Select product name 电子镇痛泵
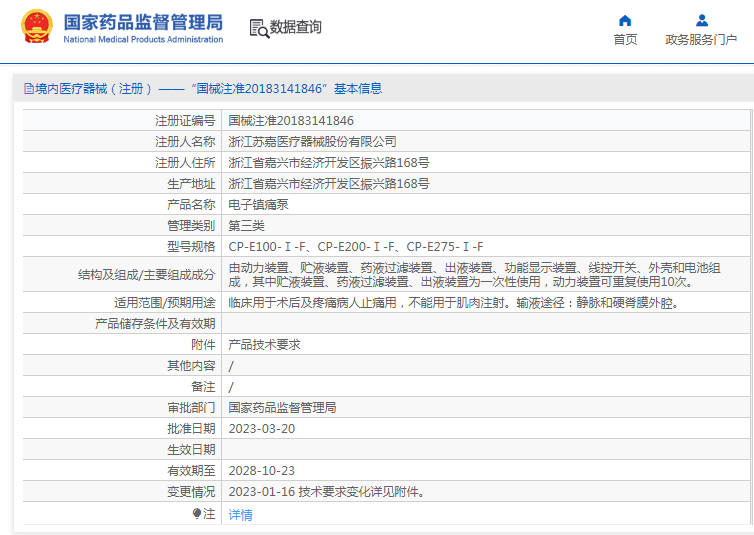 point(258,205)
